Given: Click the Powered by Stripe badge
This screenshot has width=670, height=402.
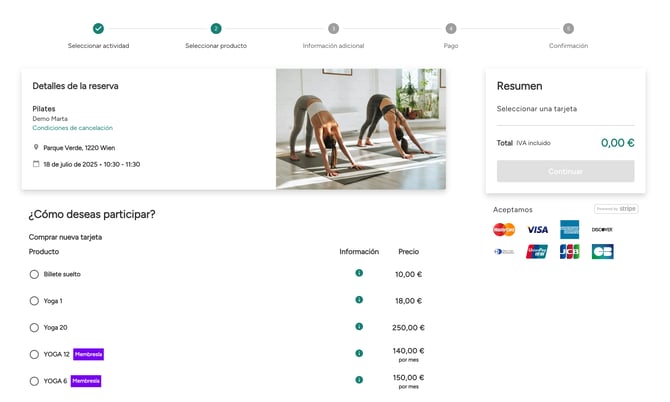Looking at the screenshot, I should (616, 209).
